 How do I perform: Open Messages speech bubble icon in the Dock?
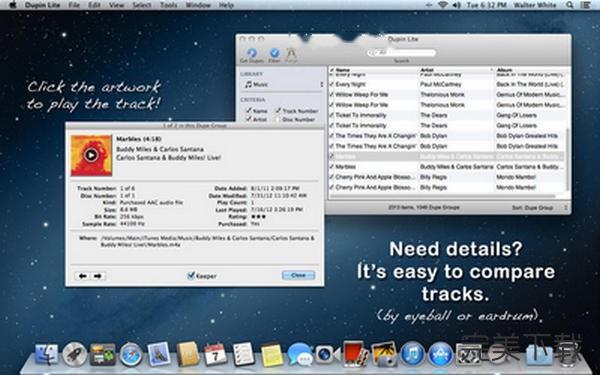click(300, 355)
